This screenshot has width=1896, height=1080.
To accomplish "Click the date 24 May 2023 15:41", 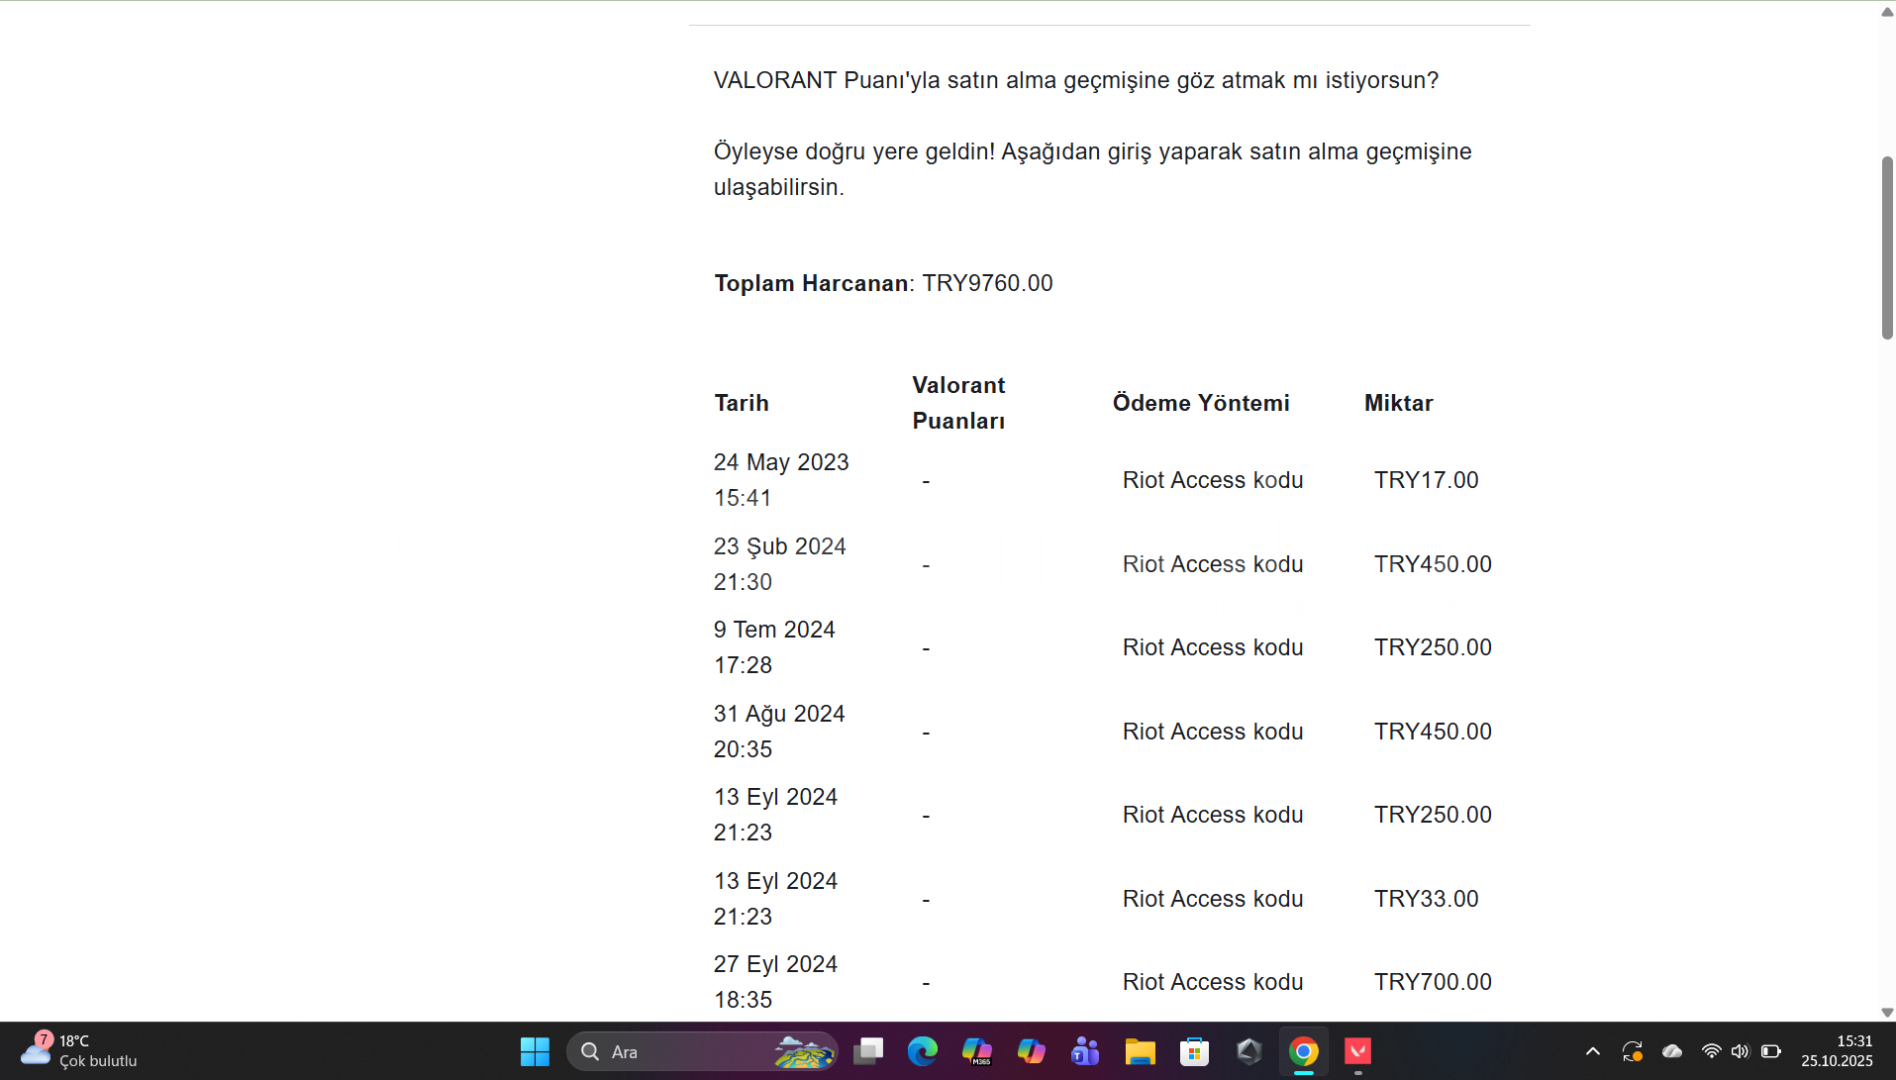I will [781, 480].
